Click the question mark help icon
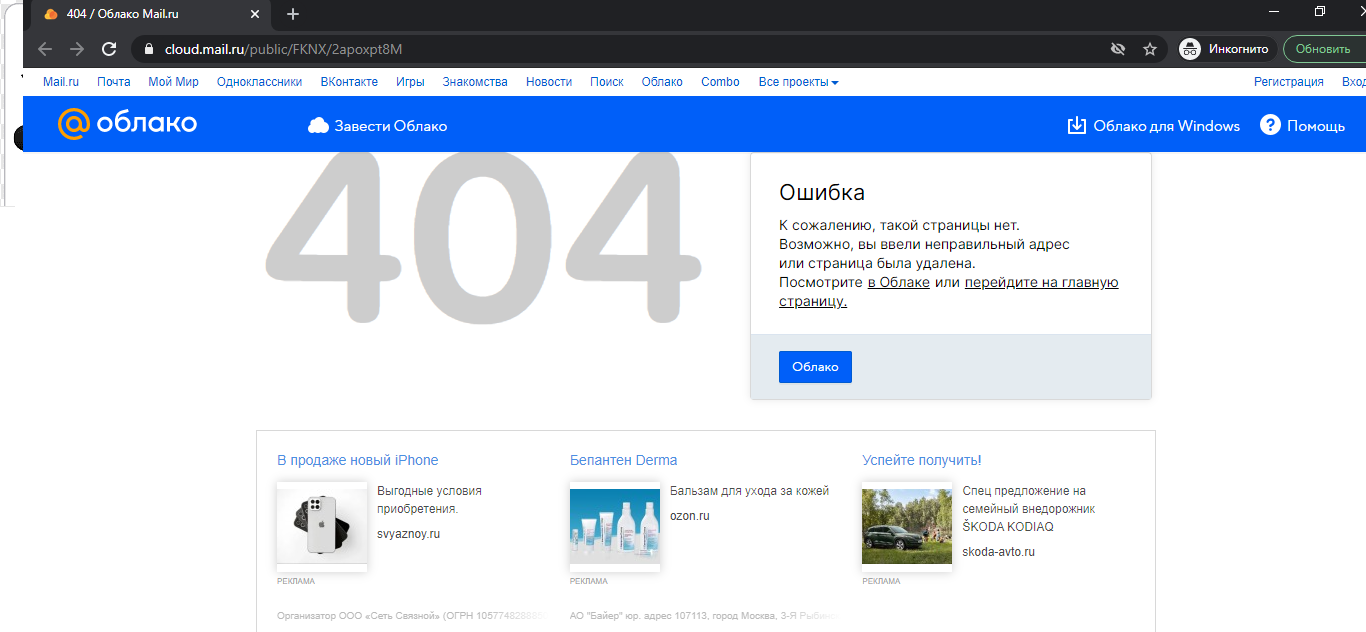Image resolution: width=1366 pixels, height=632 pixels. point(1270,125)
